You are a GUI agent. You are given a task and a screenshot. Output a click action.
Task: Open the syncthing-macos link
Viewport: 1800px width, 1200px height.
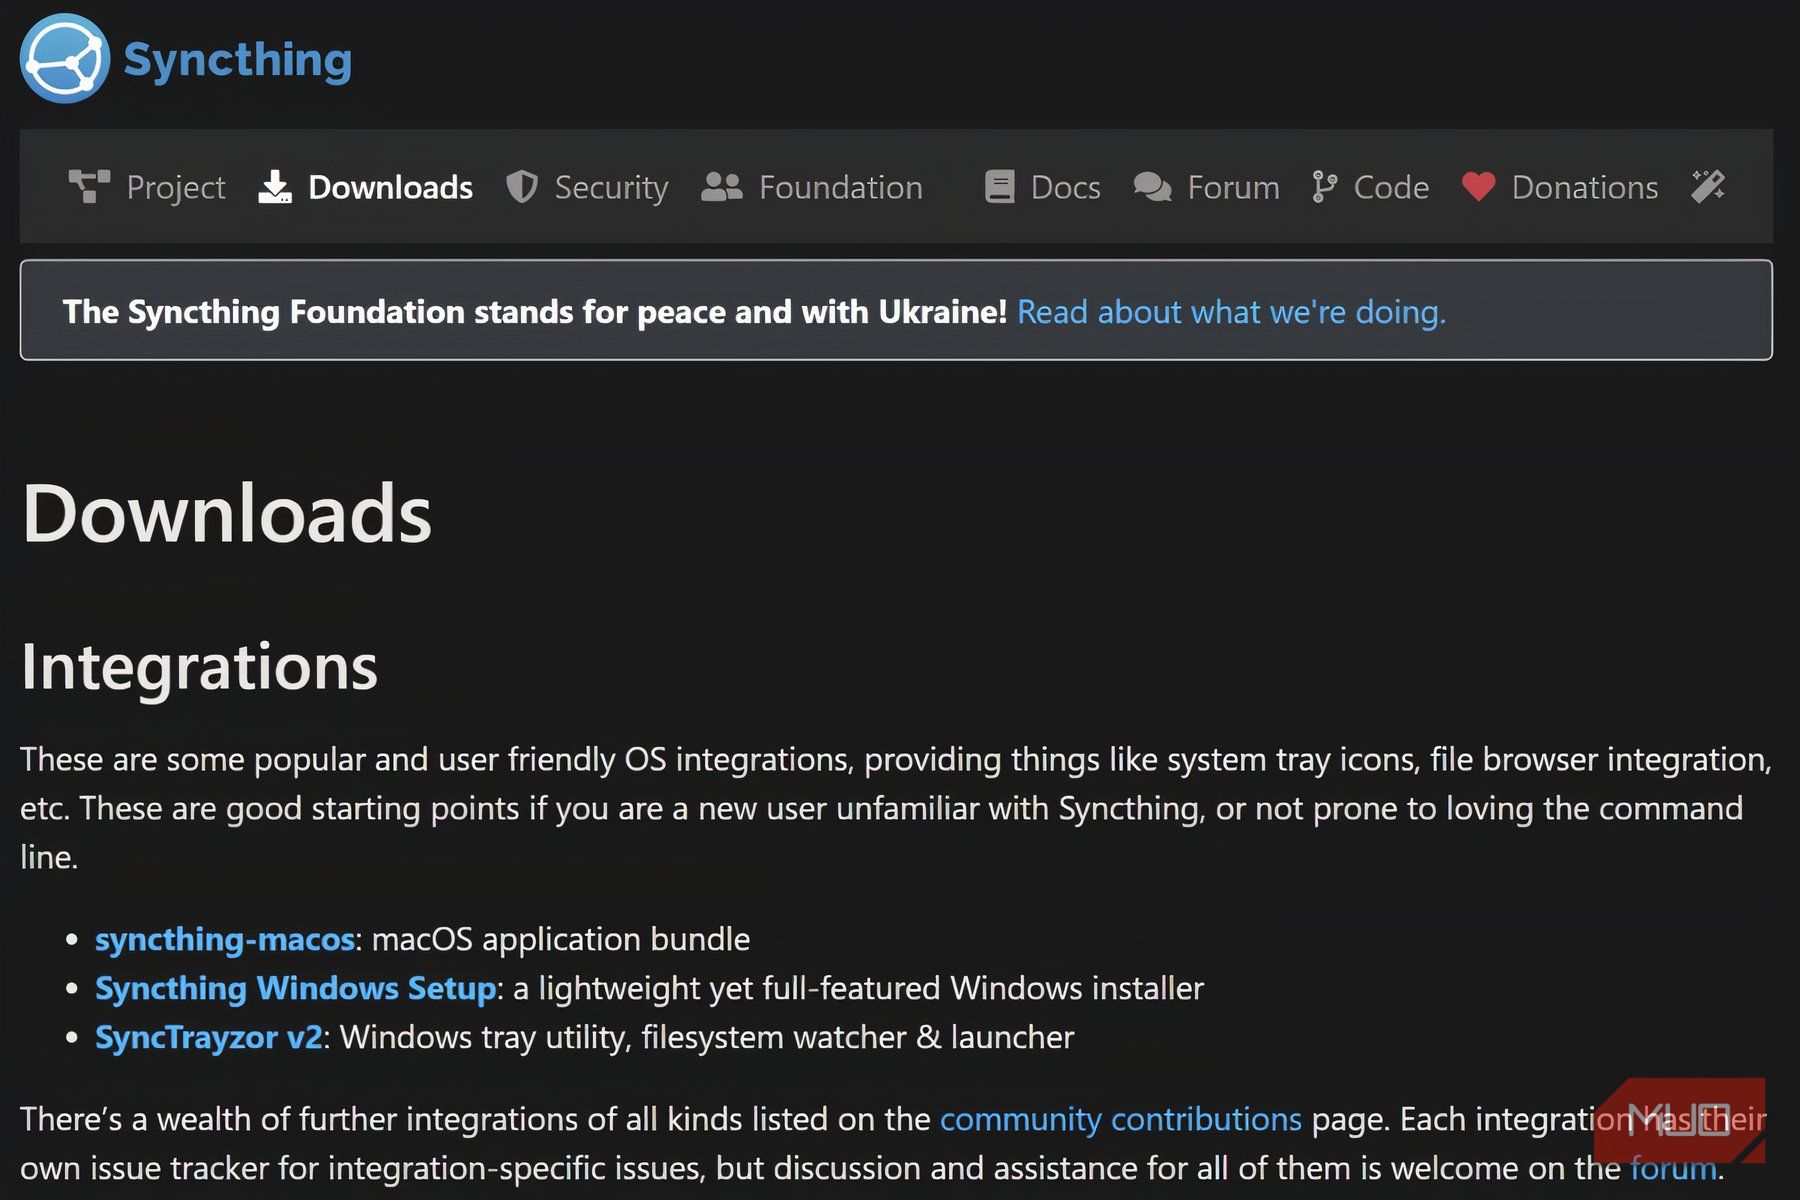pos(225,940)
